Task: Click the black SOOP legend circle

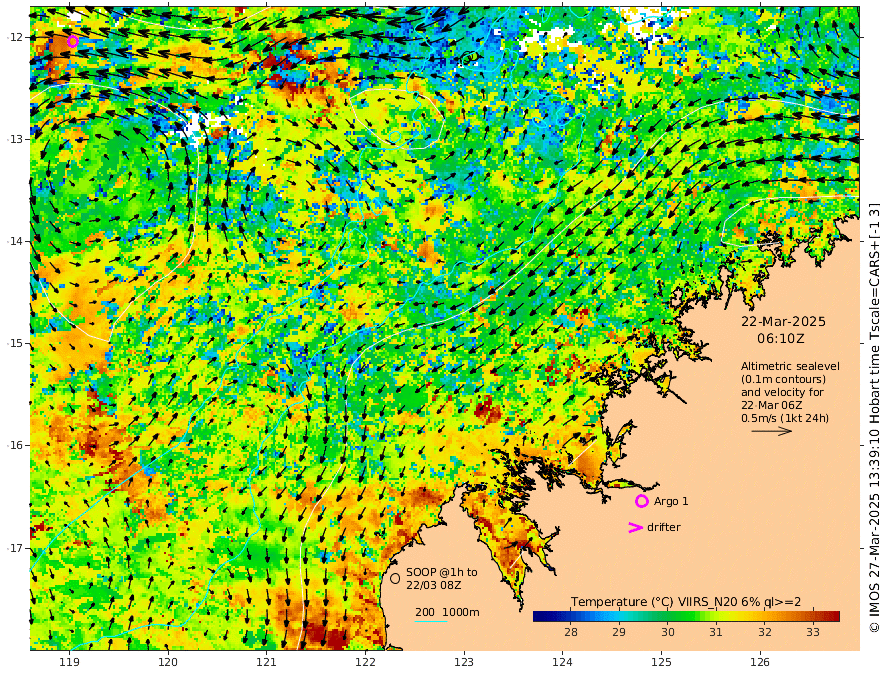Action: (395, 578)
